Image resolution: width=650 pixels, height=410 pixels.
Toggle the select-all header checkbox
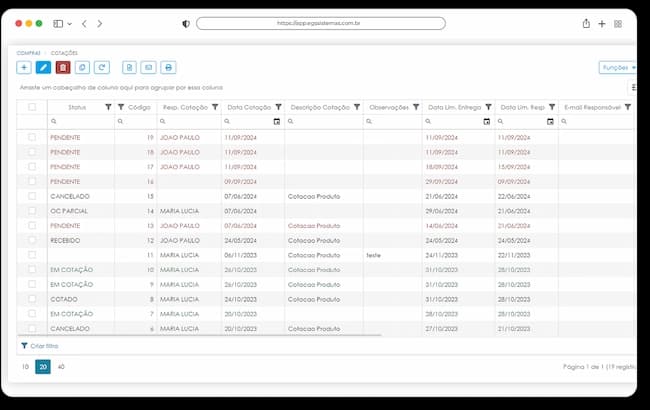pos(32,107)
